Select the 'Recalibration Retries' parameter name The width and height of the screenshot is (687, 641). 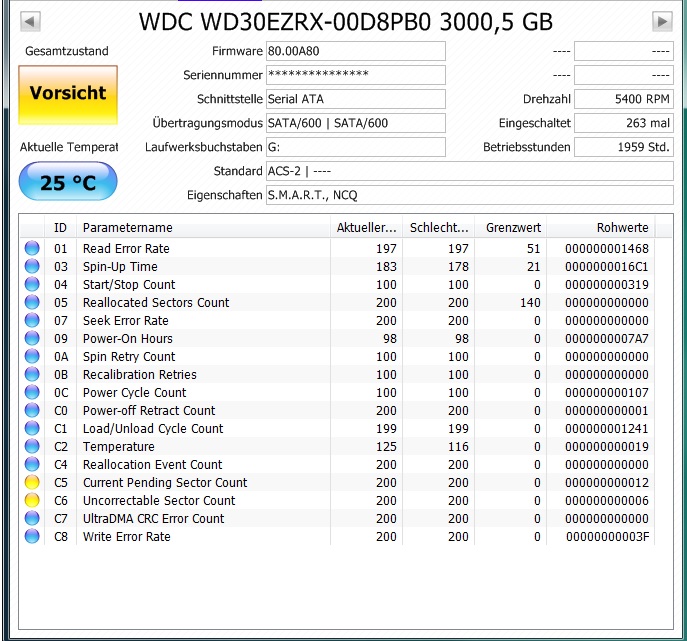point(140,375)
